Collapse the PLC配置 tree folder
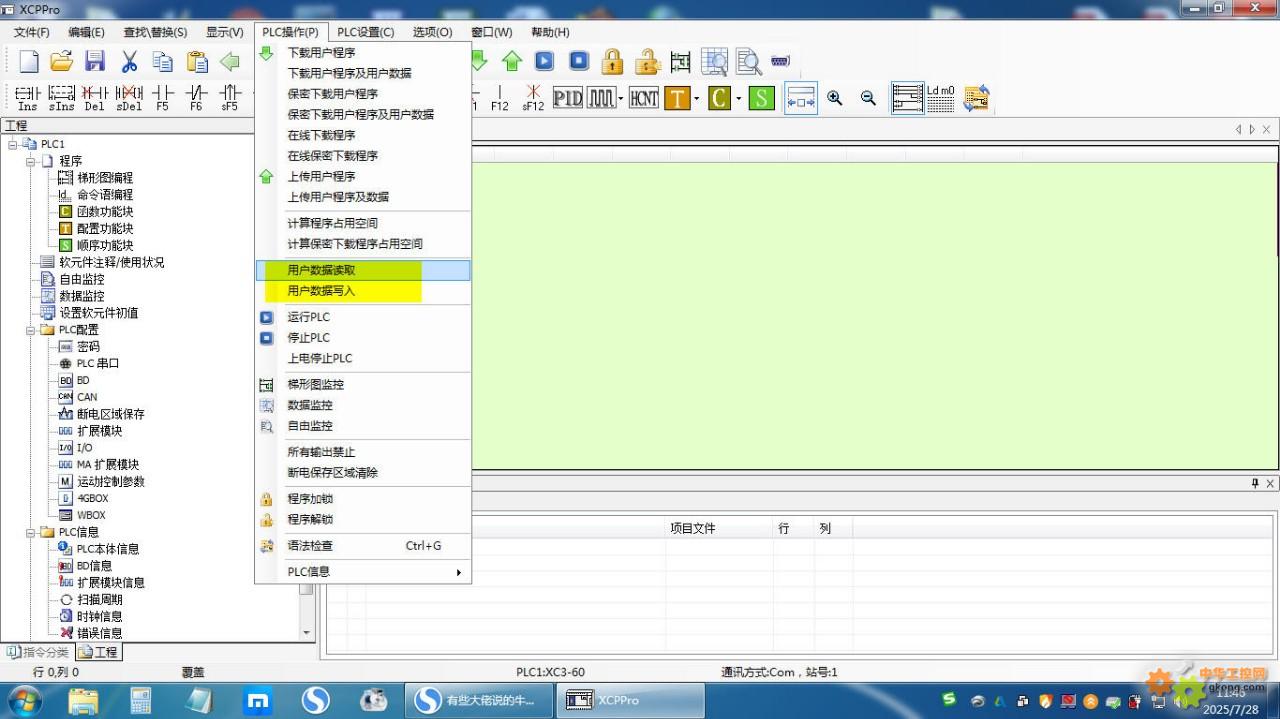 31,330
